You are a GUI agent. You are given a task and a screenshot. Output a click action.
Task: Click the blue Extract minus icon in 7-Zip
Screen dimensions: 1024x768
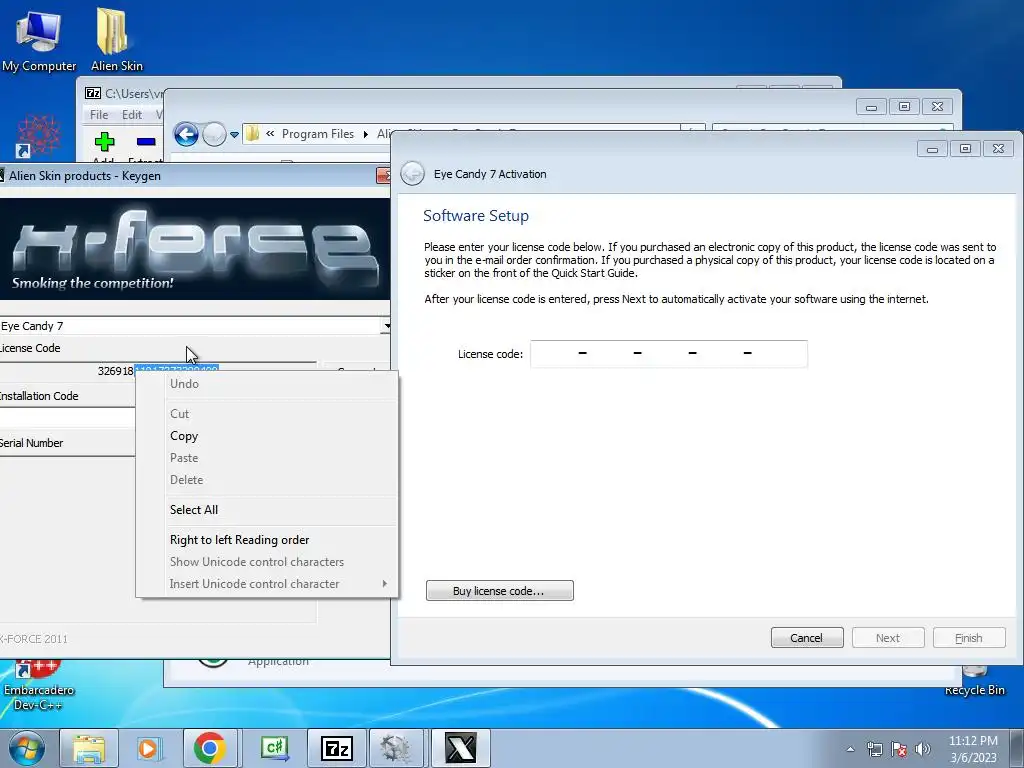(x=146, y=142)
